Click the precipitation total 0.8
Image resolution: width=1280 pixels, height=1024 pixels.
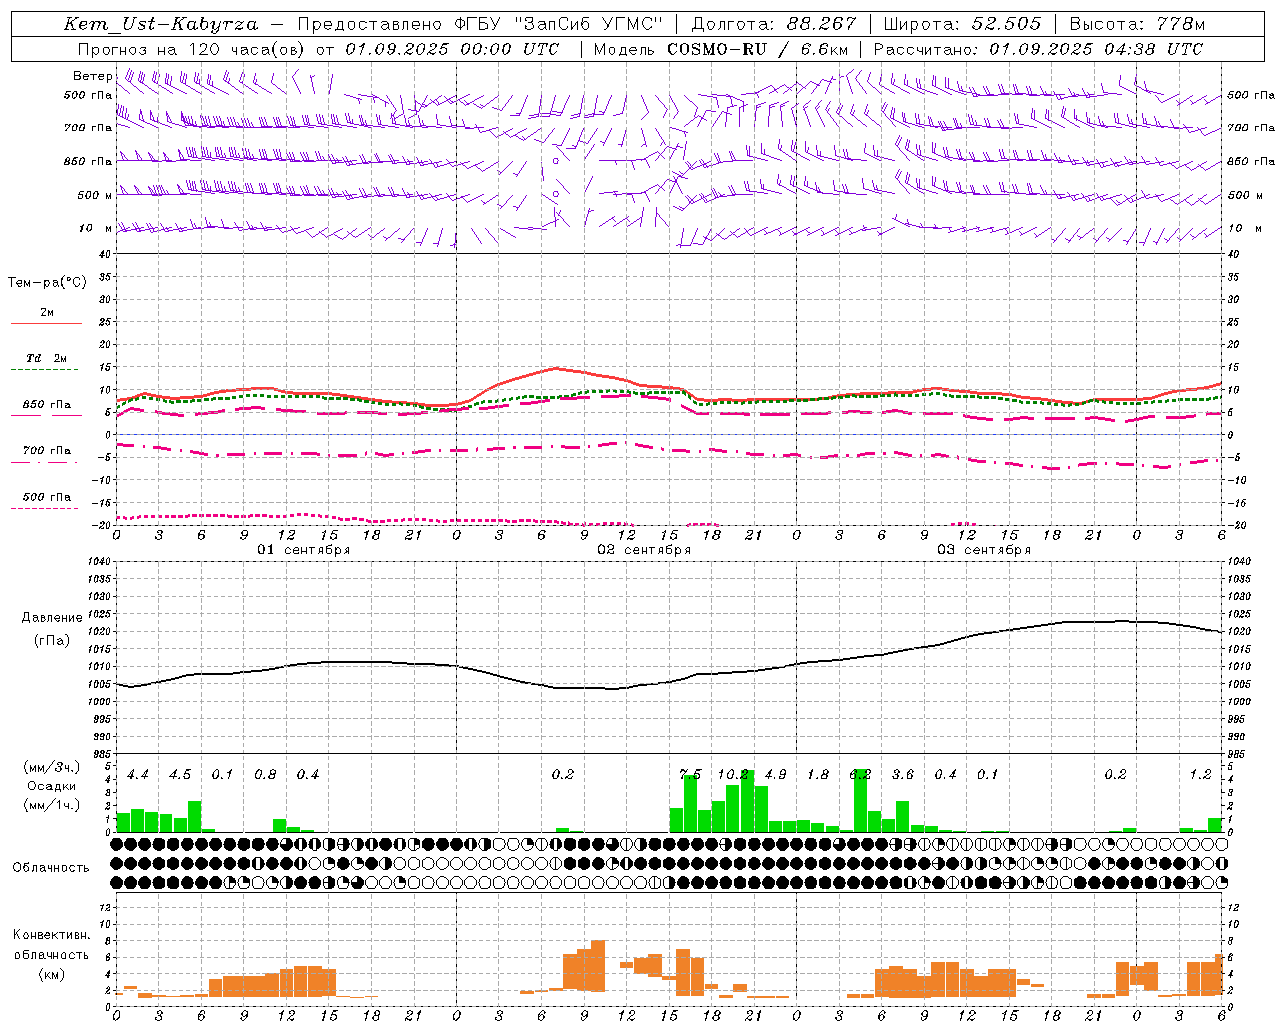pos(265,775)
